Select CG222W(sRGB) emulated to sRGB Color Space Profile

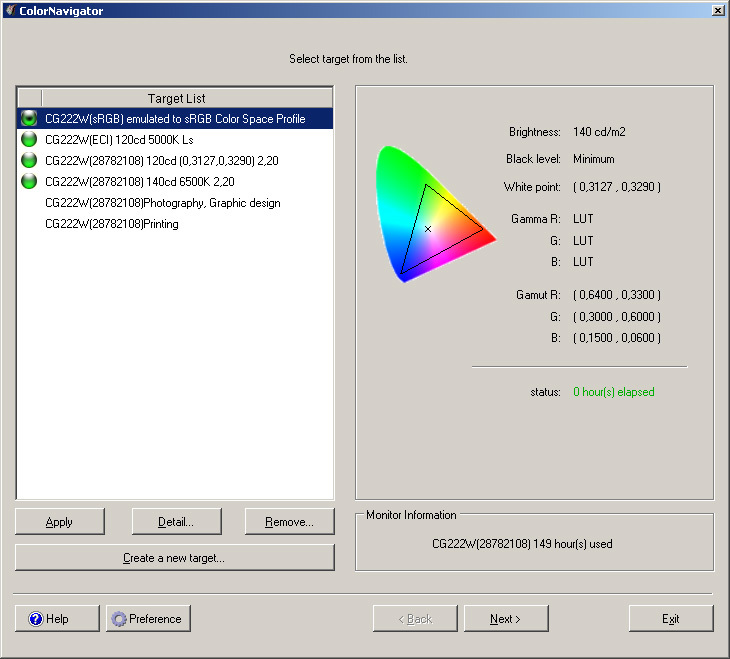[x=175, y=119]
